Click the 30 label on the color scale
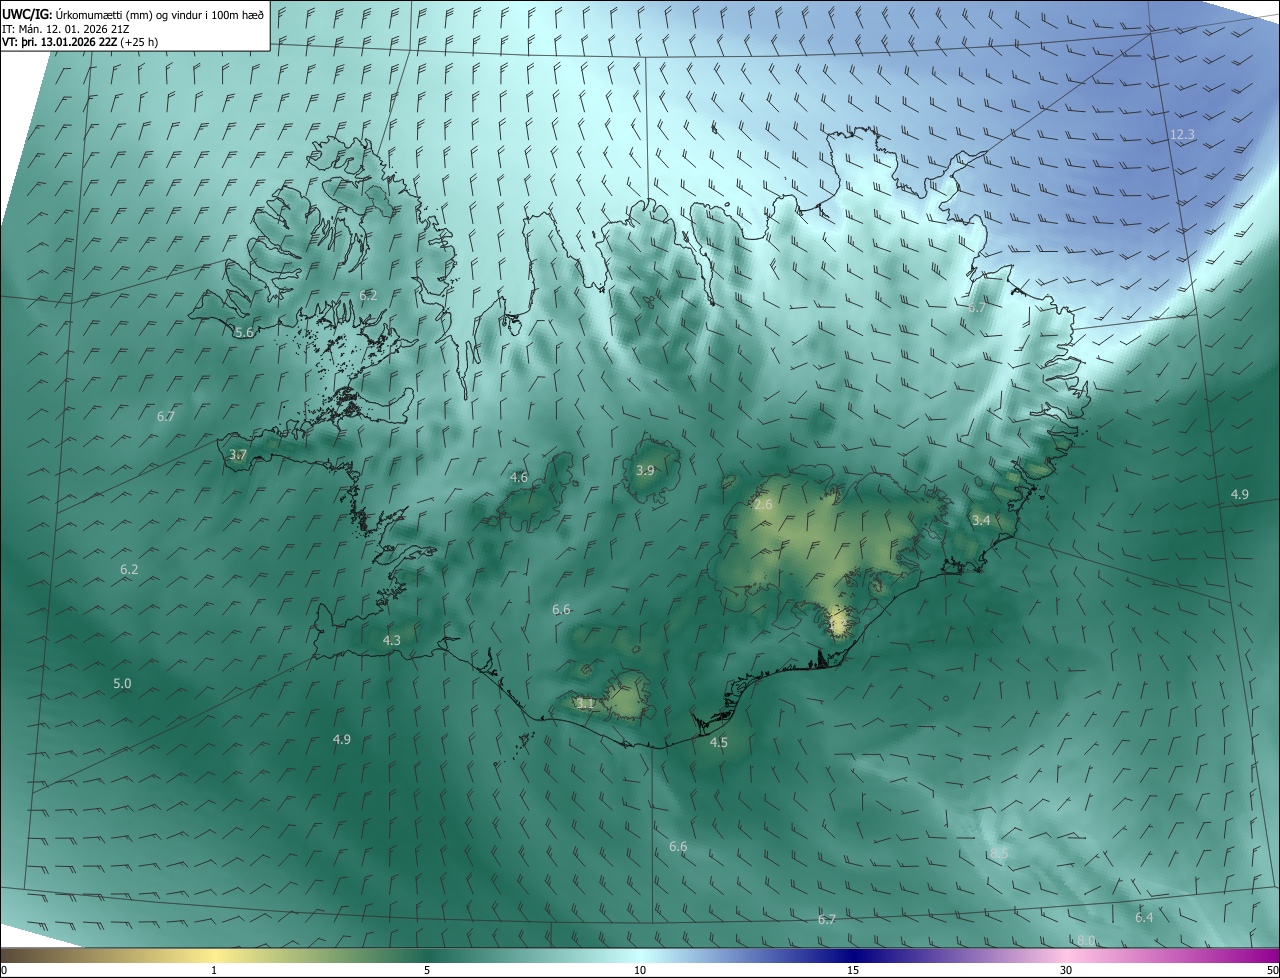Viewport: 1280px width, 978px height. pos(1066,970)
